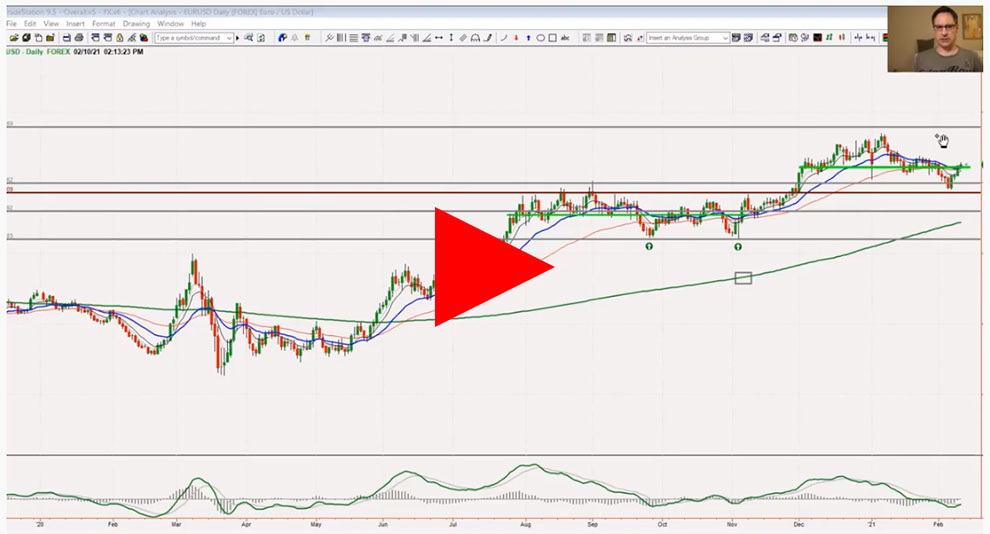Click the horizontal lines drawing tool icon

click(354, 38)
